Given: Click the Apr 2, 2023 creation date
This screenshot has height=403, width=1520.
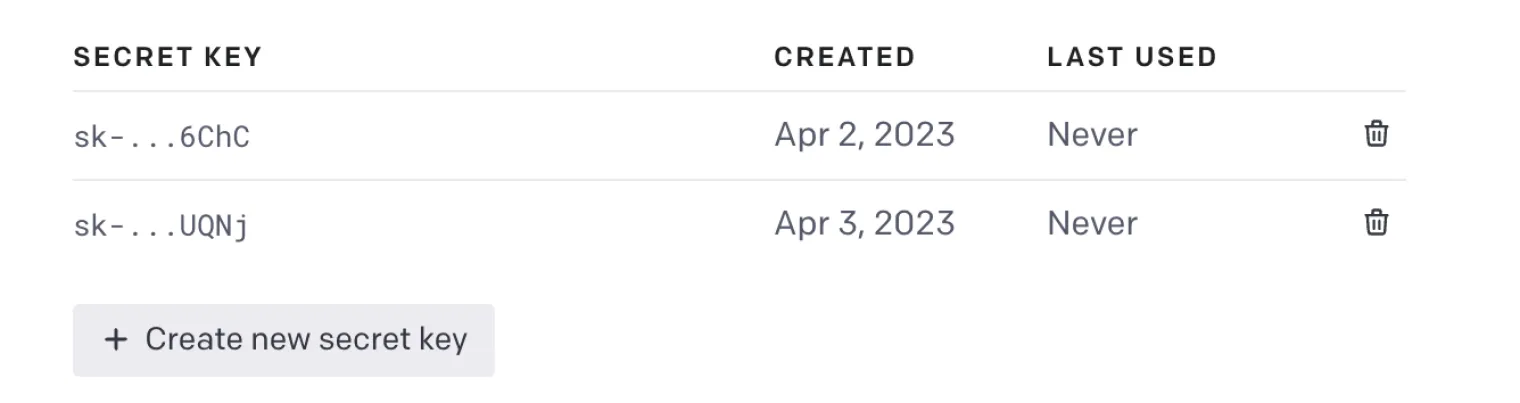Looking at the screenshot, I should (864, 135).
